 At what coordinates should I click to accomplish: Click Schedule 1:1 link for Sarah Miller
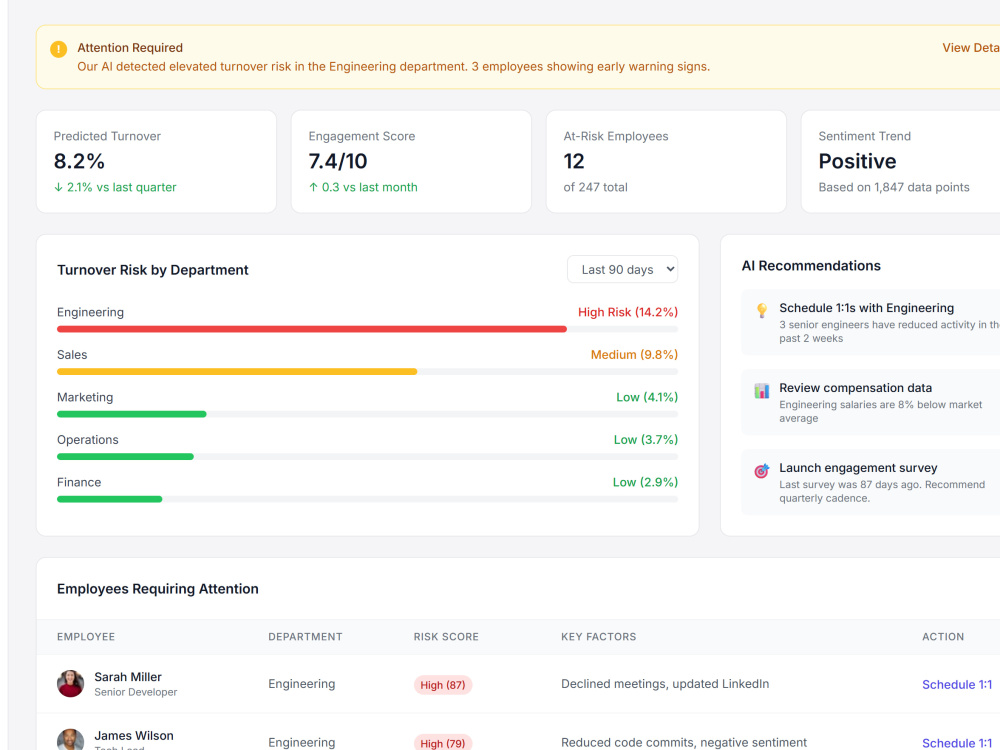[957, 684]
